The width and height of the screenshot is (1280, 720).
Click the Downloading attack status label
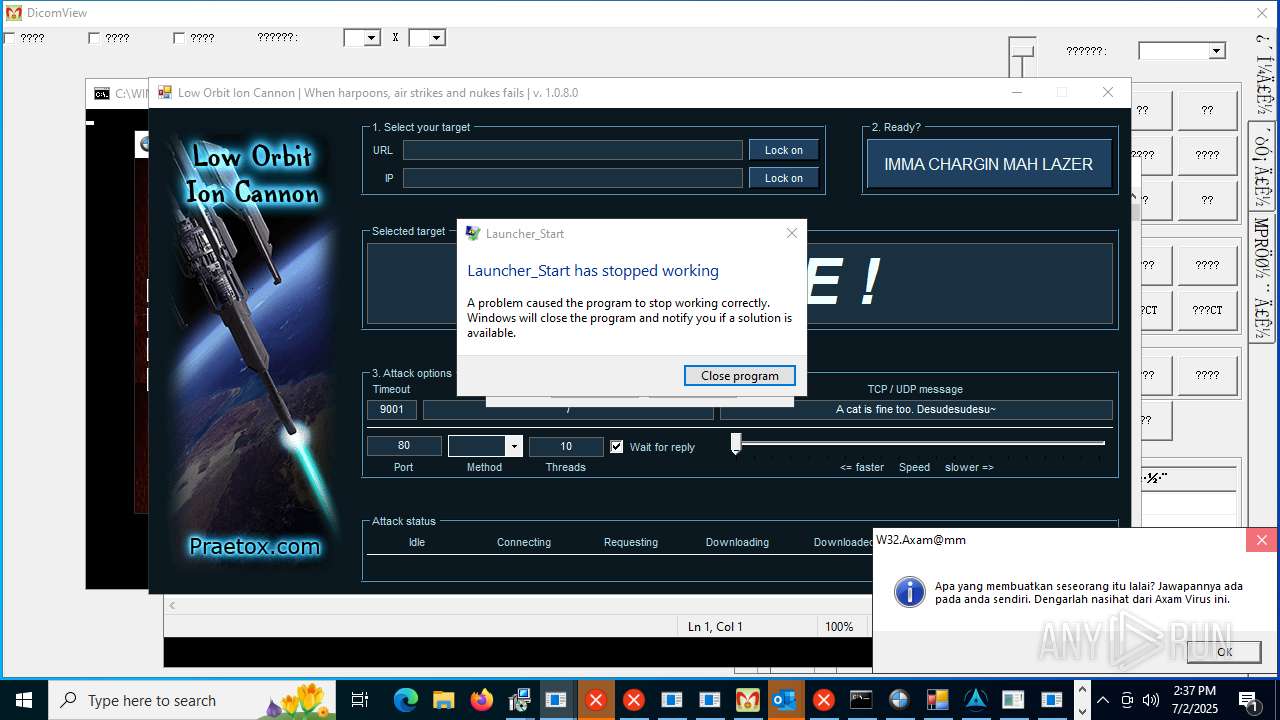[x=737, y=542]
